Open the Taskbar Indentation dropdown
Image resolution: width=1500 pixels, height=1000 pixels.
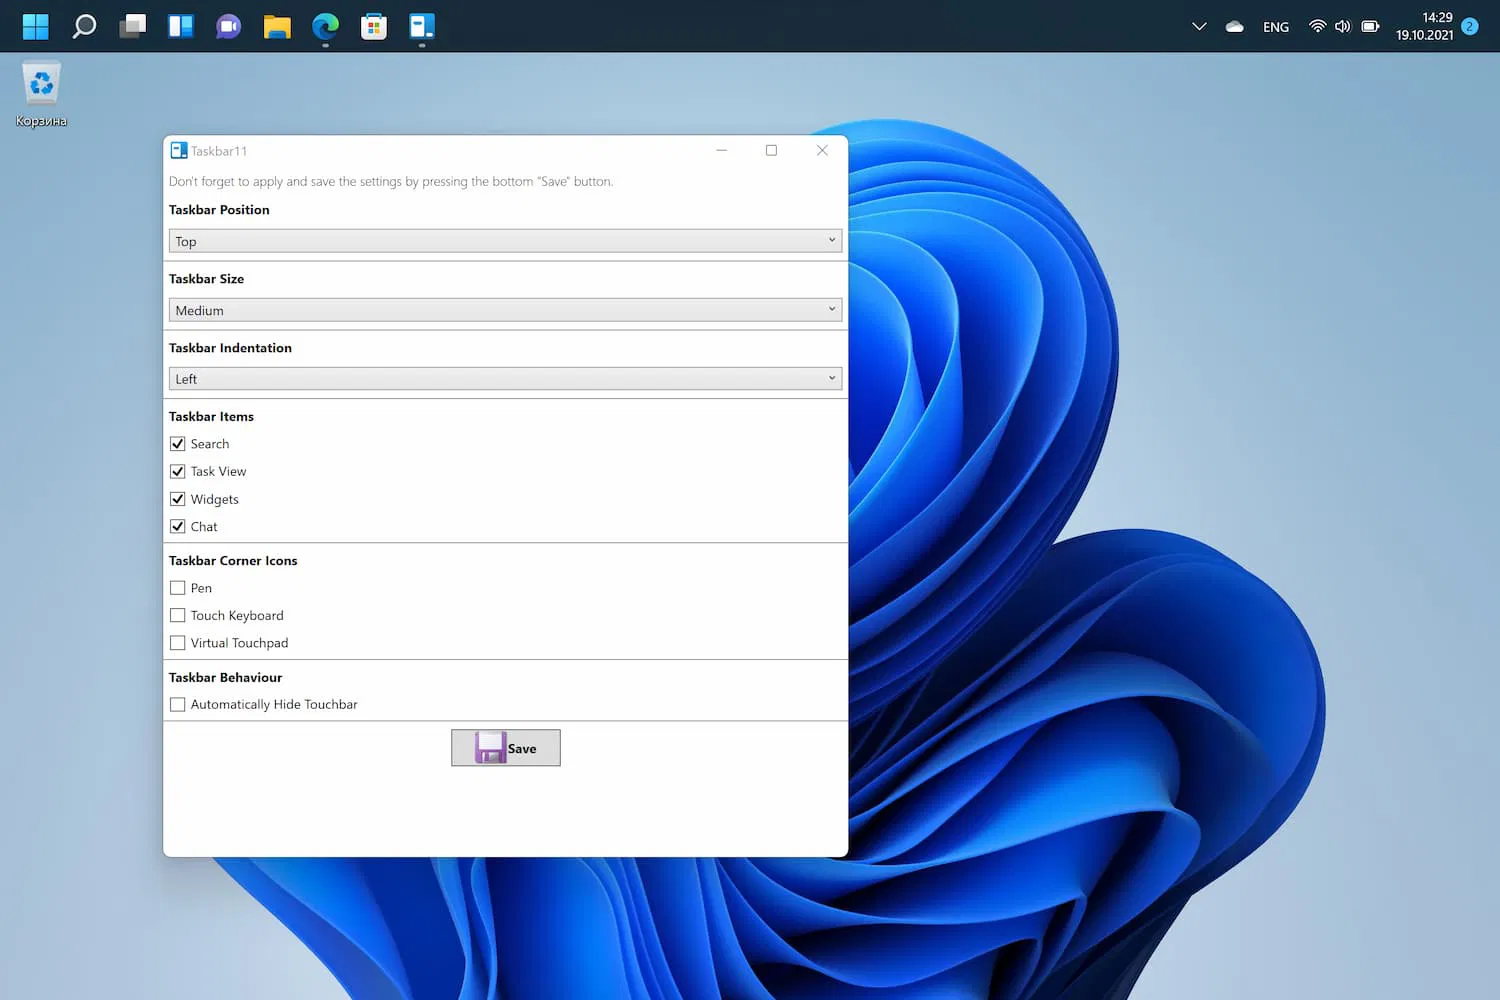505,379
